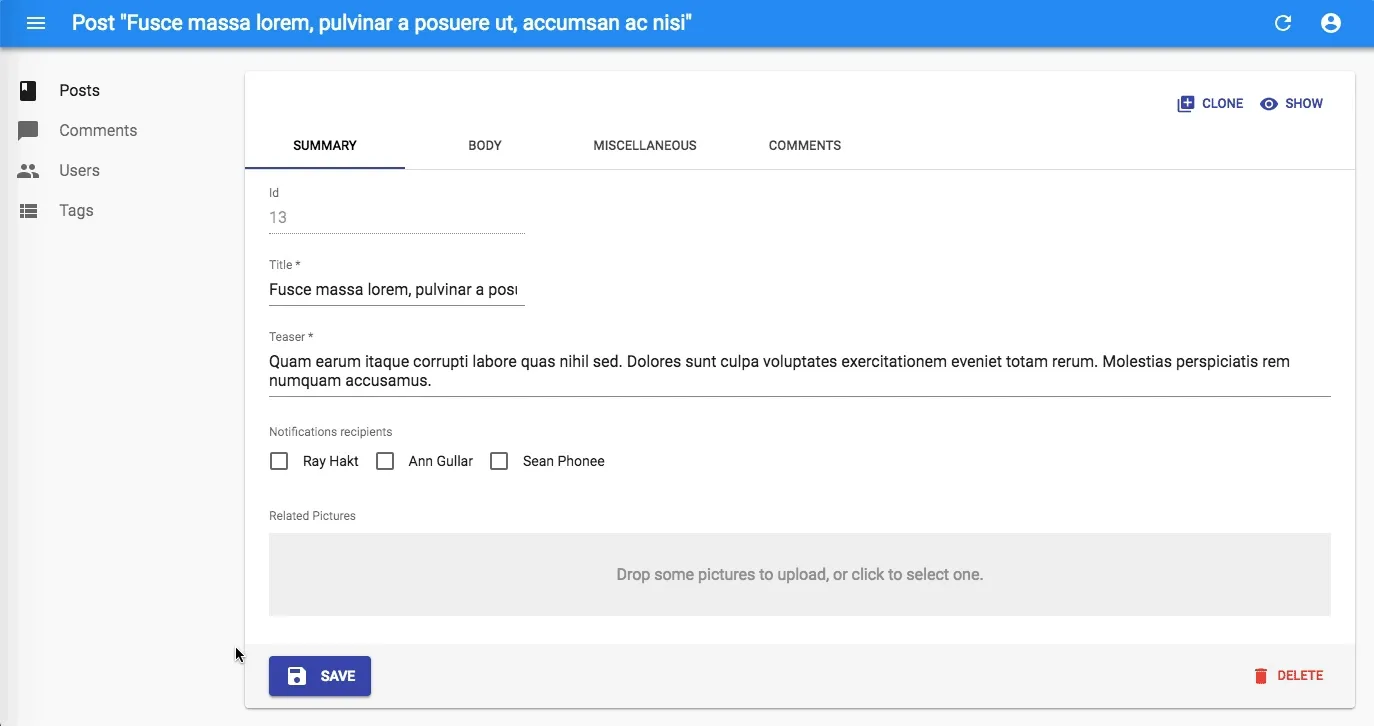Screen dimensions: 1374x726
Task: Enable Ann Gullar notification recipient
Action: pyautogui.click(x=385, y=461)
